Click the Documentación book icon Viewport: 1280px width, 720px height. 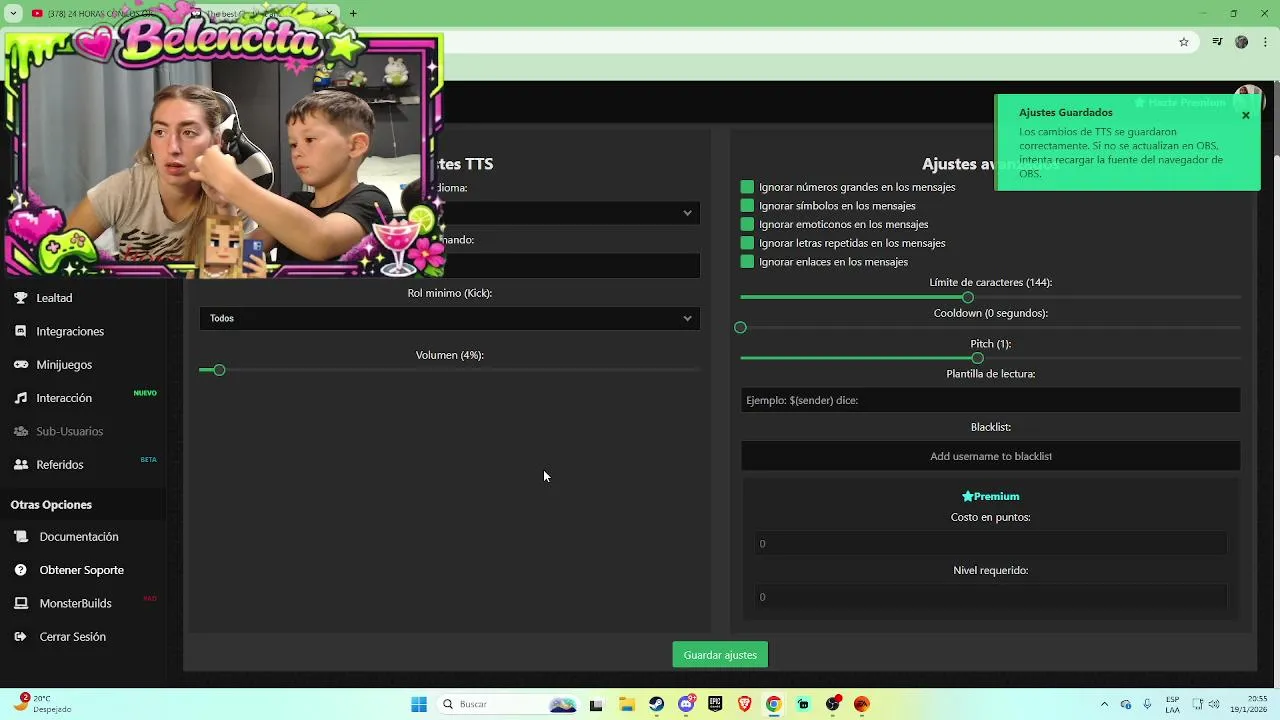coord(20,537)
